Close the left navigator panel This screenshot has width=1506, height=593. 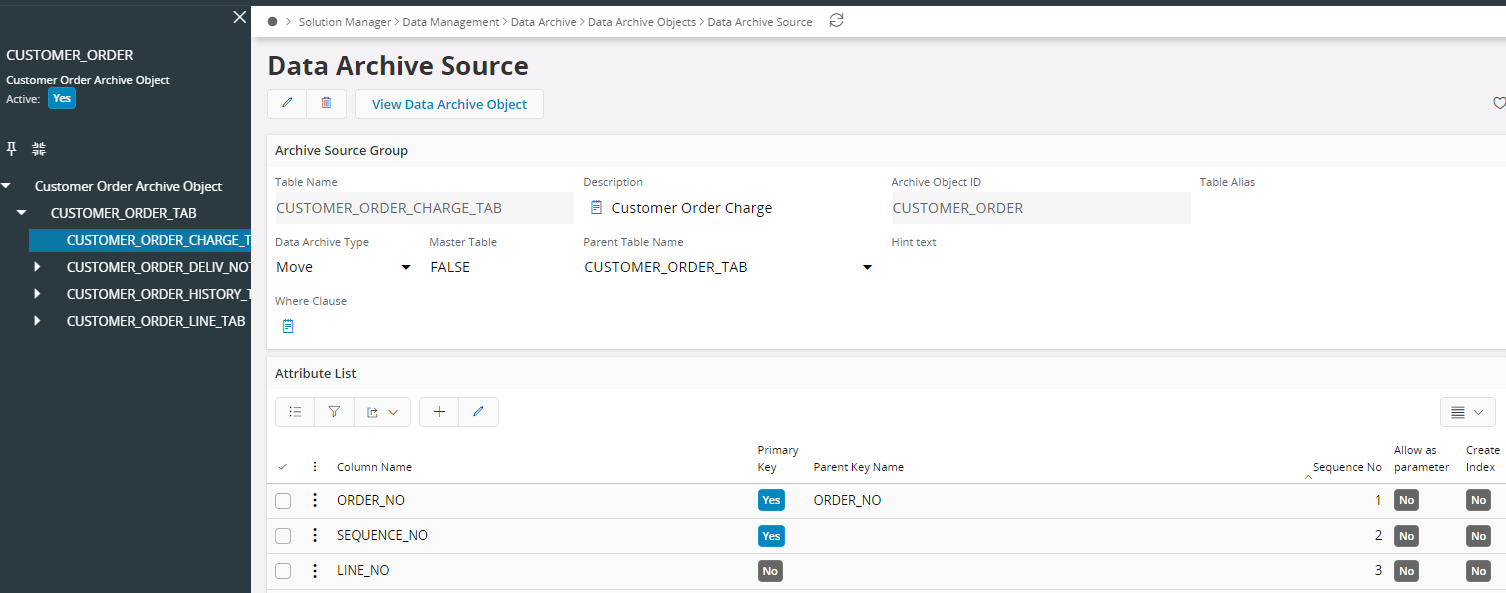coord(239,17)
